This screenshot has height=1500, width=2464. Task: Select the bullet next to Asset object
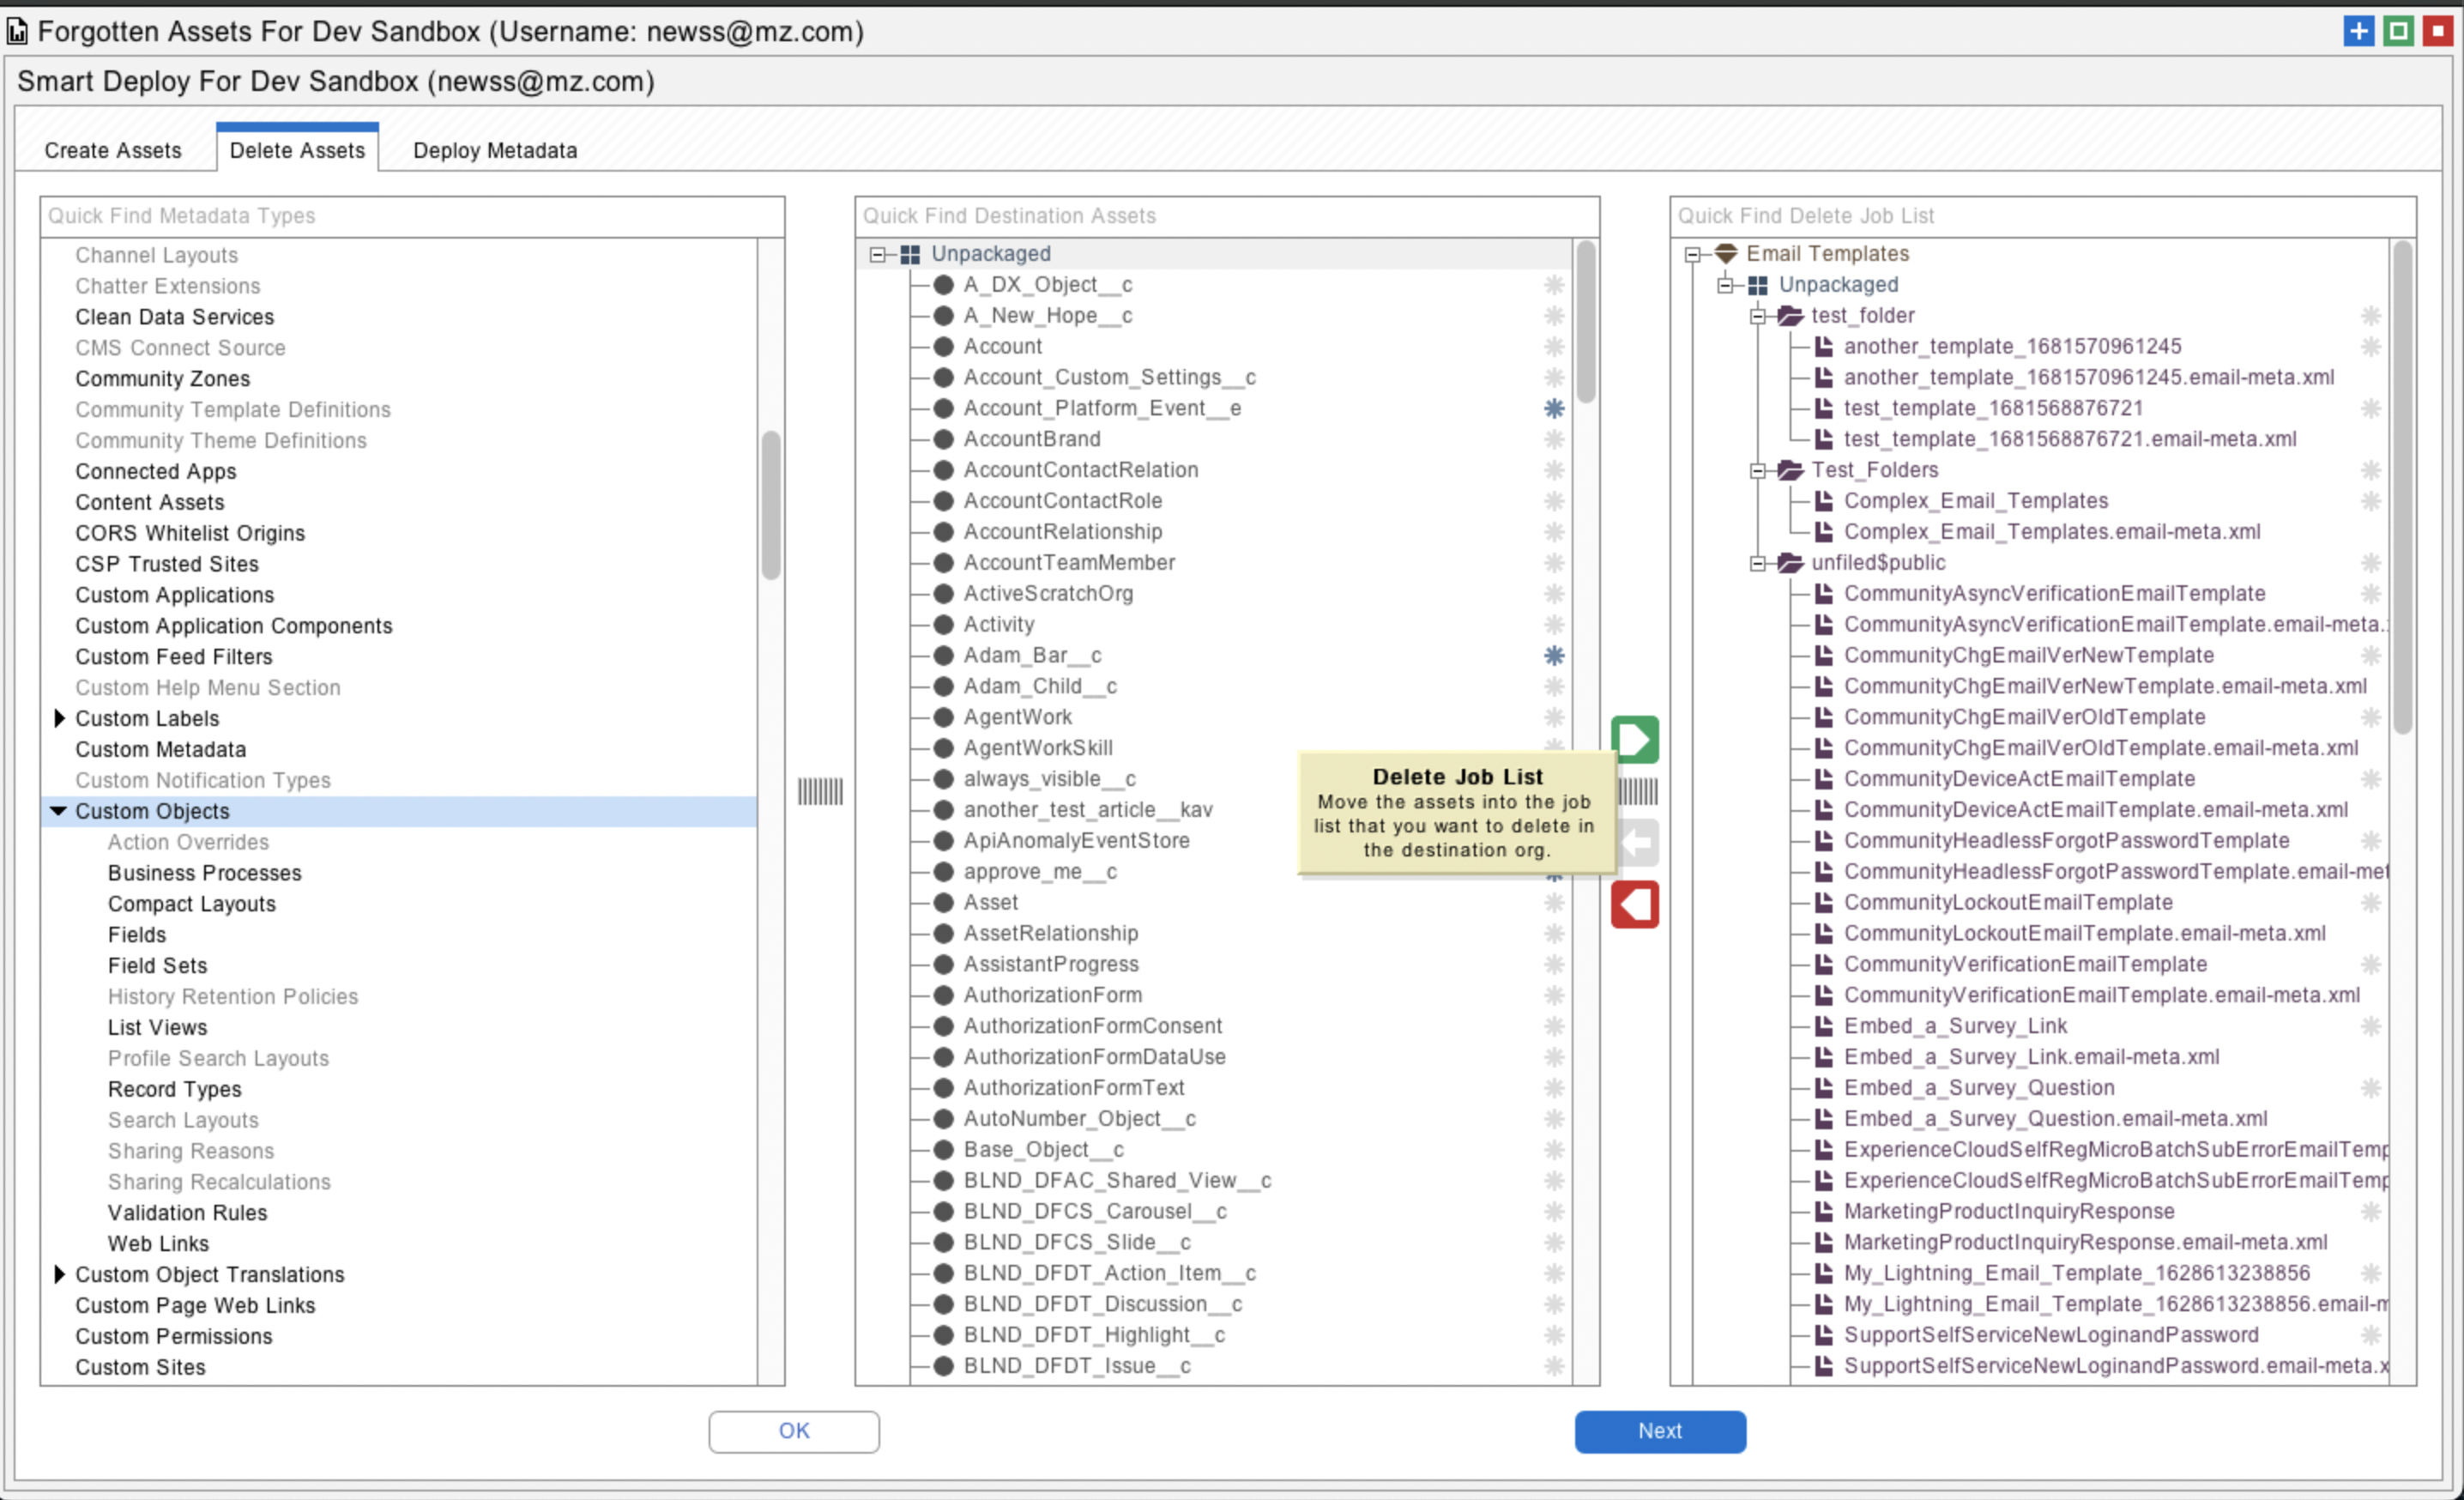(x=943, y=902)
